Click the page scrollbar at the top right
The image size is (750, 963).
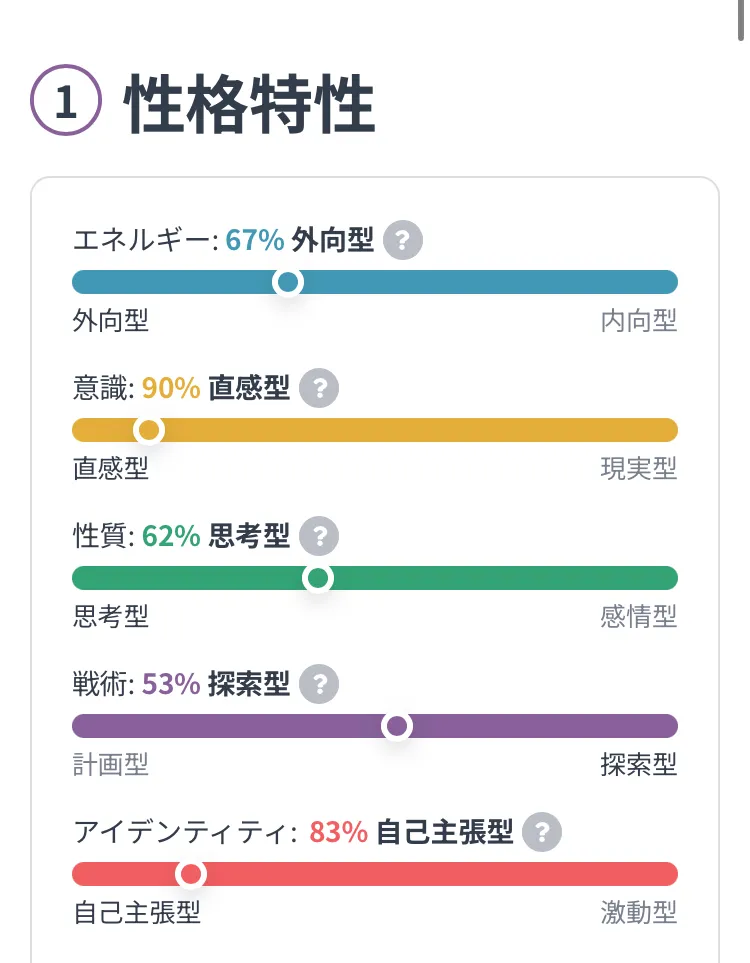pos(739,20)
